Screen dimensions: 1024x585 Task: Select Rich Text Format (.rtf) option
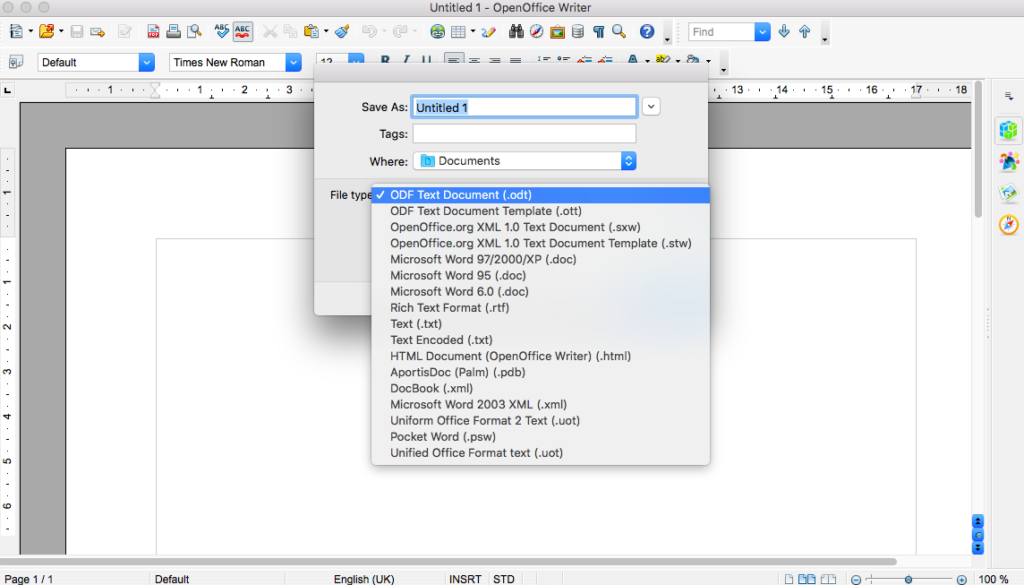click(x=449, y=308)
